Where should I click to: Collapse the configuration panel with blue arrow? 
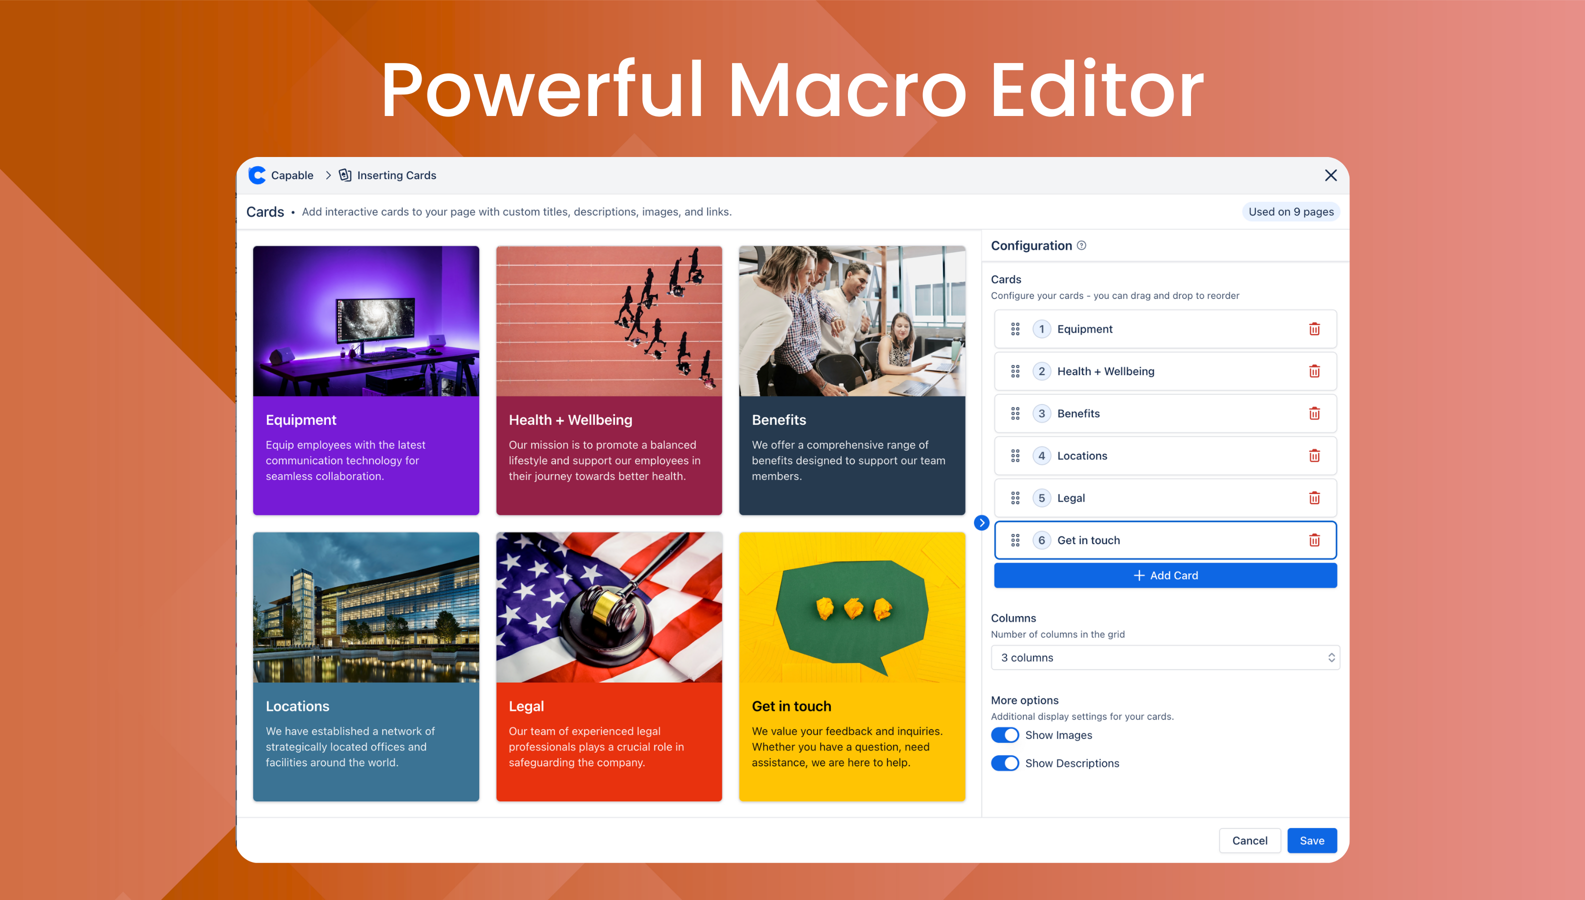pos(981,523)
